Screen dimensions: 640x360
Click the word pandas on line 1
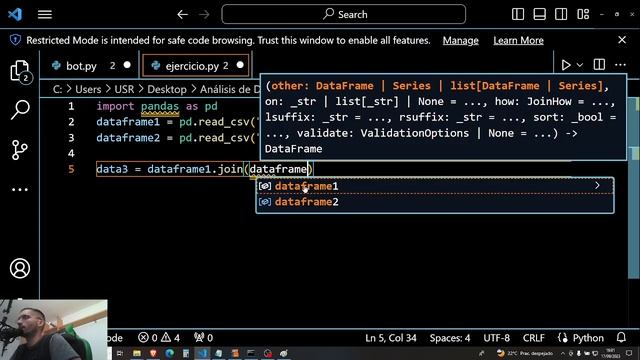160,106
